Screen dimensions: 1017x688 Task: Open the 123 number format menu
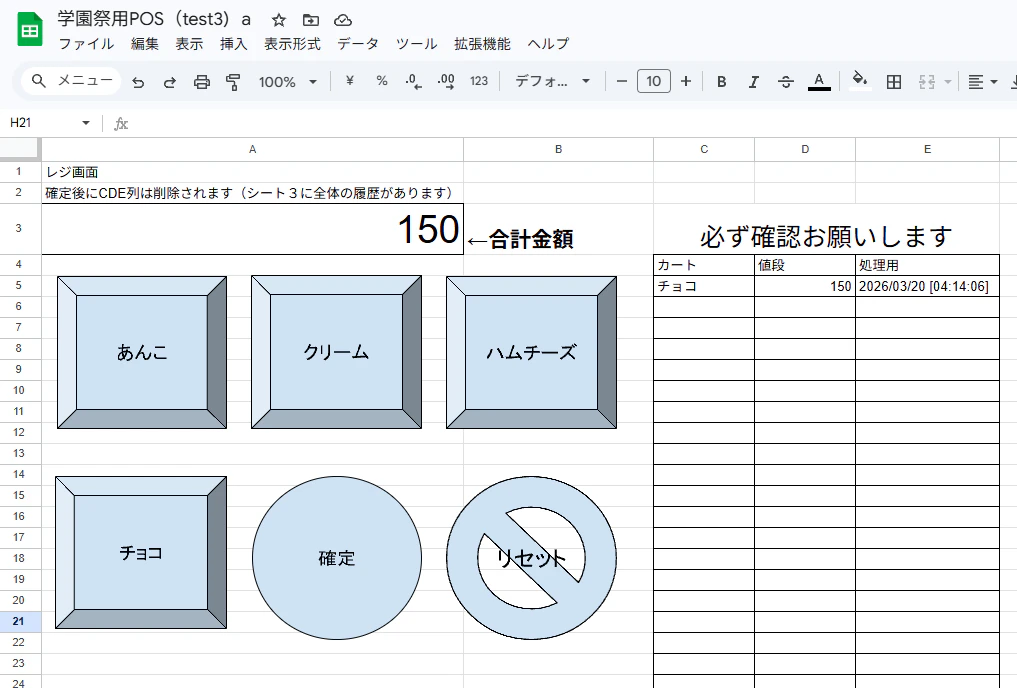pyautogui.click(x=479, y=81)
